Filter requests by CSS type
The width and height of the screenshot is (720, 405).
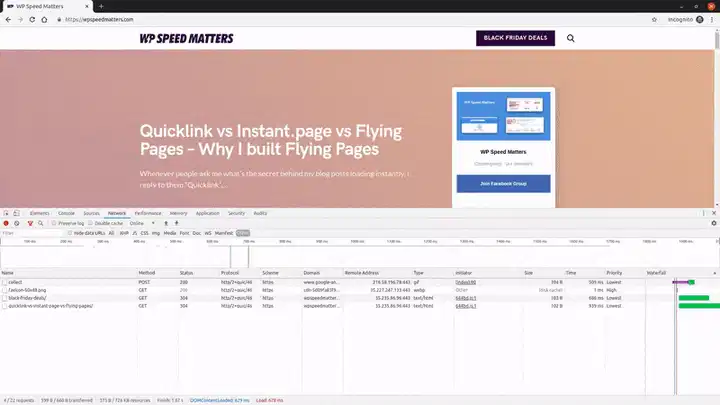[x=145, y=233]
